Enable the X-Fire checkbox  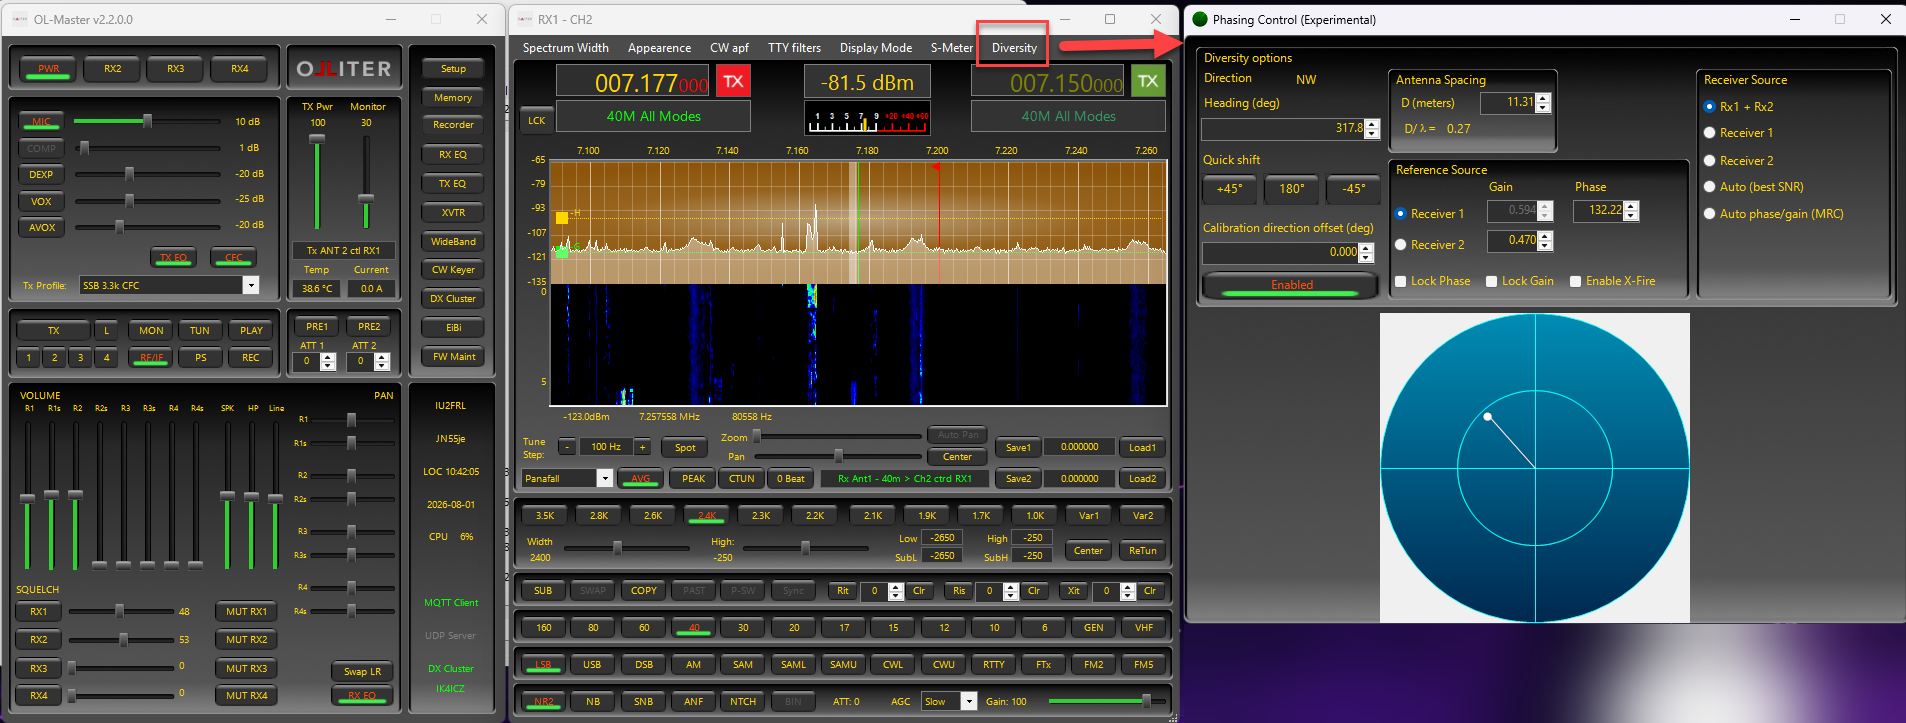click(1576, 282)
